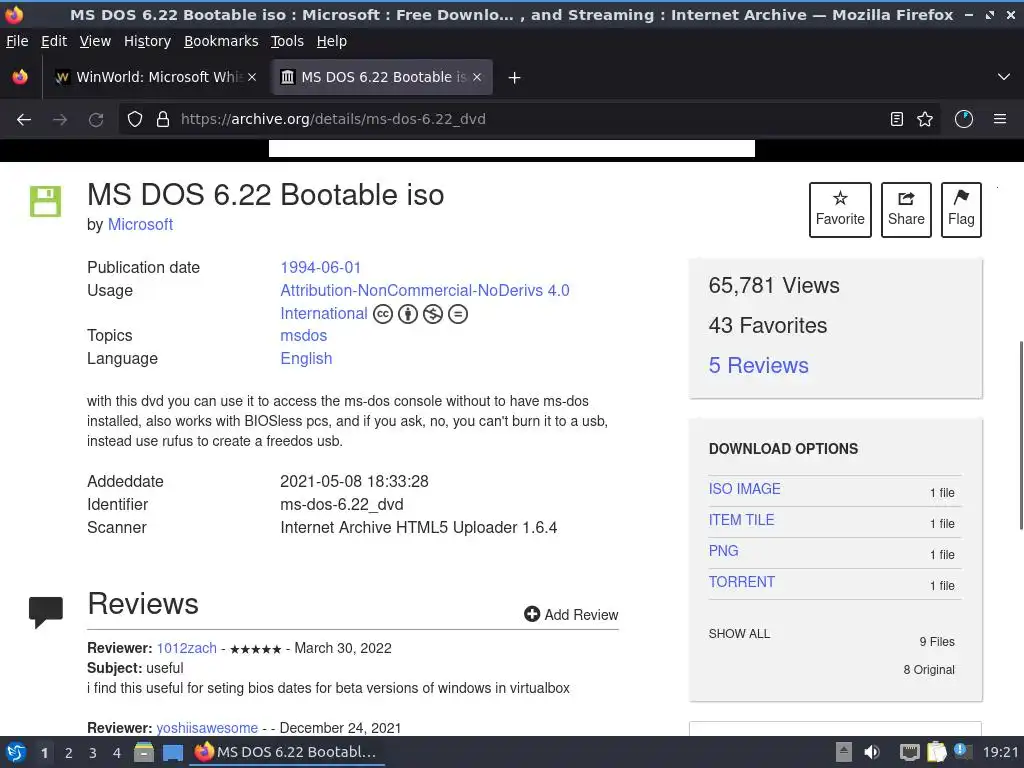1024x768 pixels.
Task: Click the padlock site info icon
Action: point(163,120)
